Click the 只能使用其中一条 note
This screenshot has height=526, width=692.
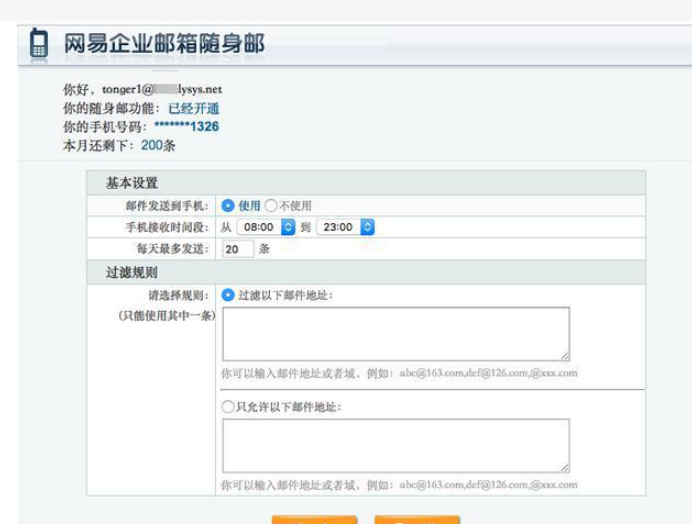pyautogui.click(x=167, y=316)
